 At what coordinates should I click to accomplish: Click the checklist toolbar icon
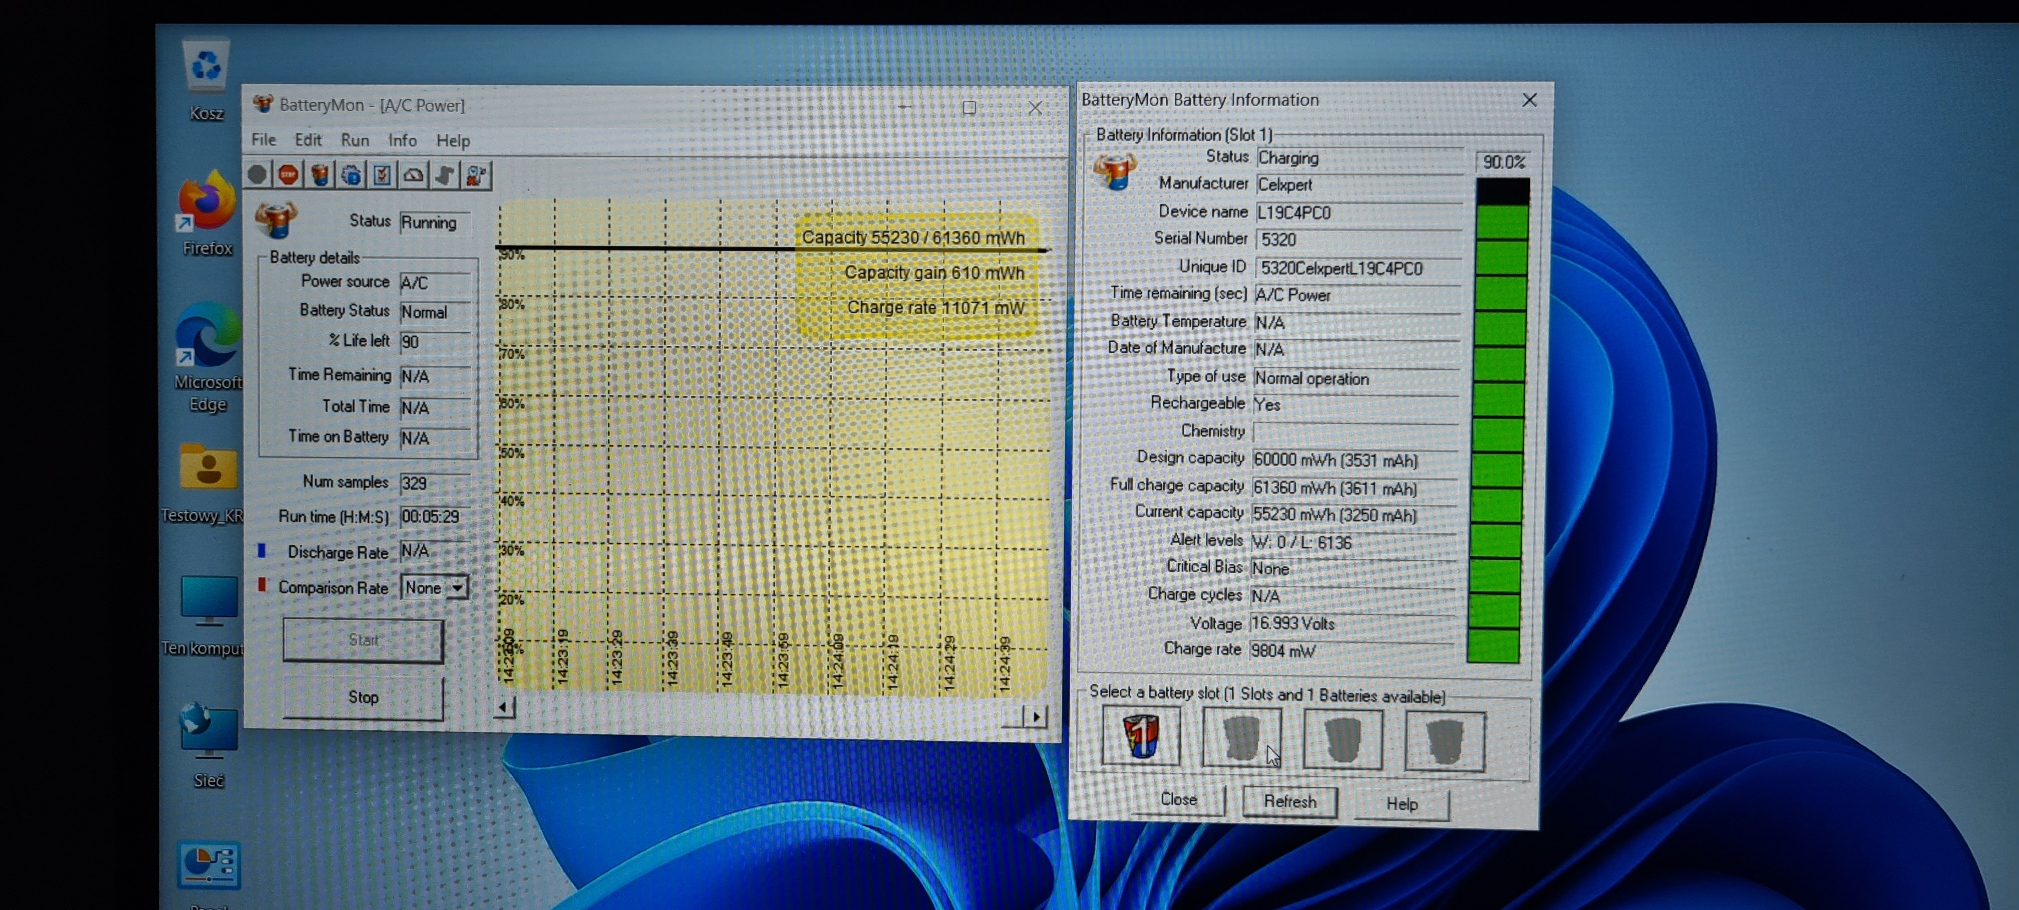click(382, 175)
